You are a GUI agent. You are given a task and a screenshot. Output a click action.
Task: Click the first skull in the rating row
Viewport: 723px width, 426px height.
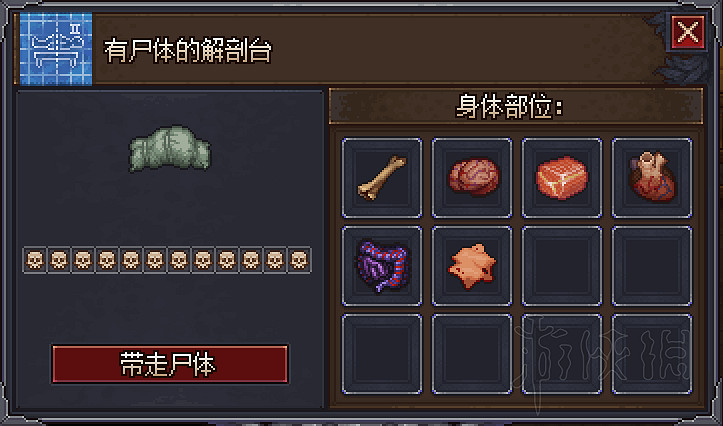35,260
